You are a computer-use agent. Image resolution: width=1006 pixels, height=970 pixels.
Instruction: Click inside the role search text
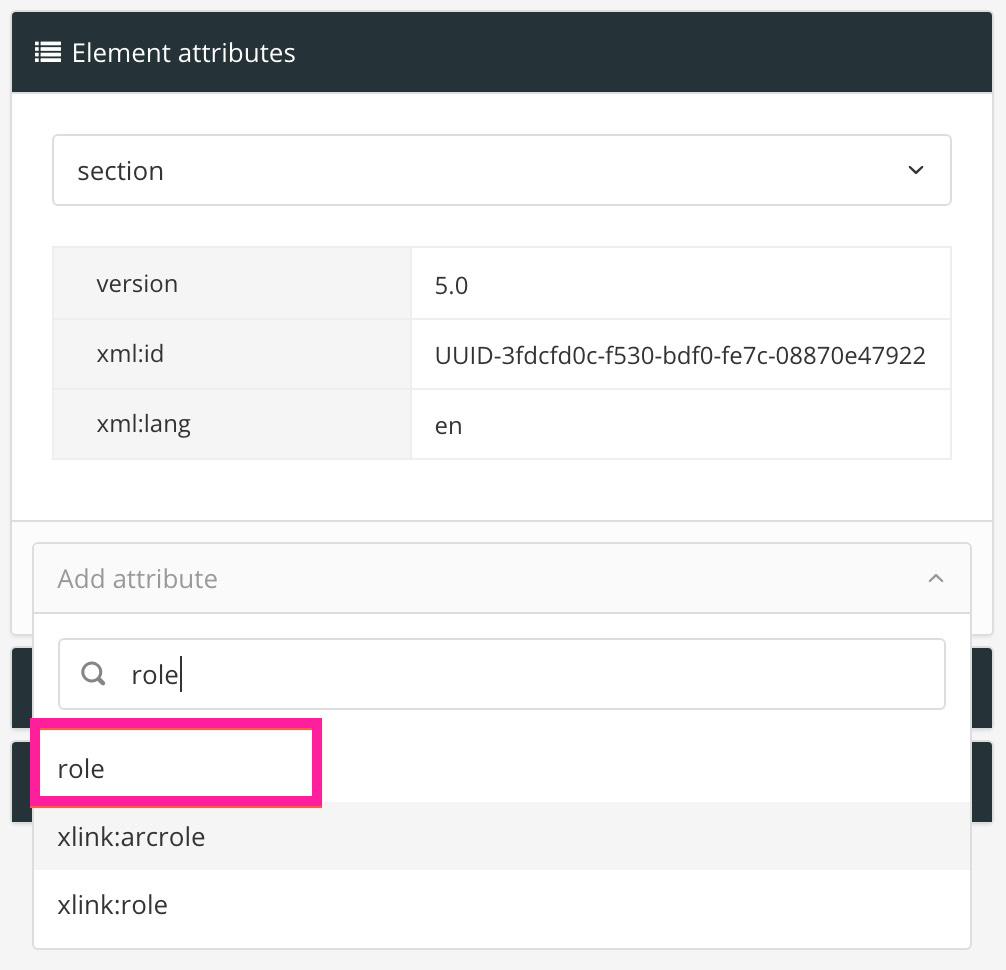(x=155, y=674)
